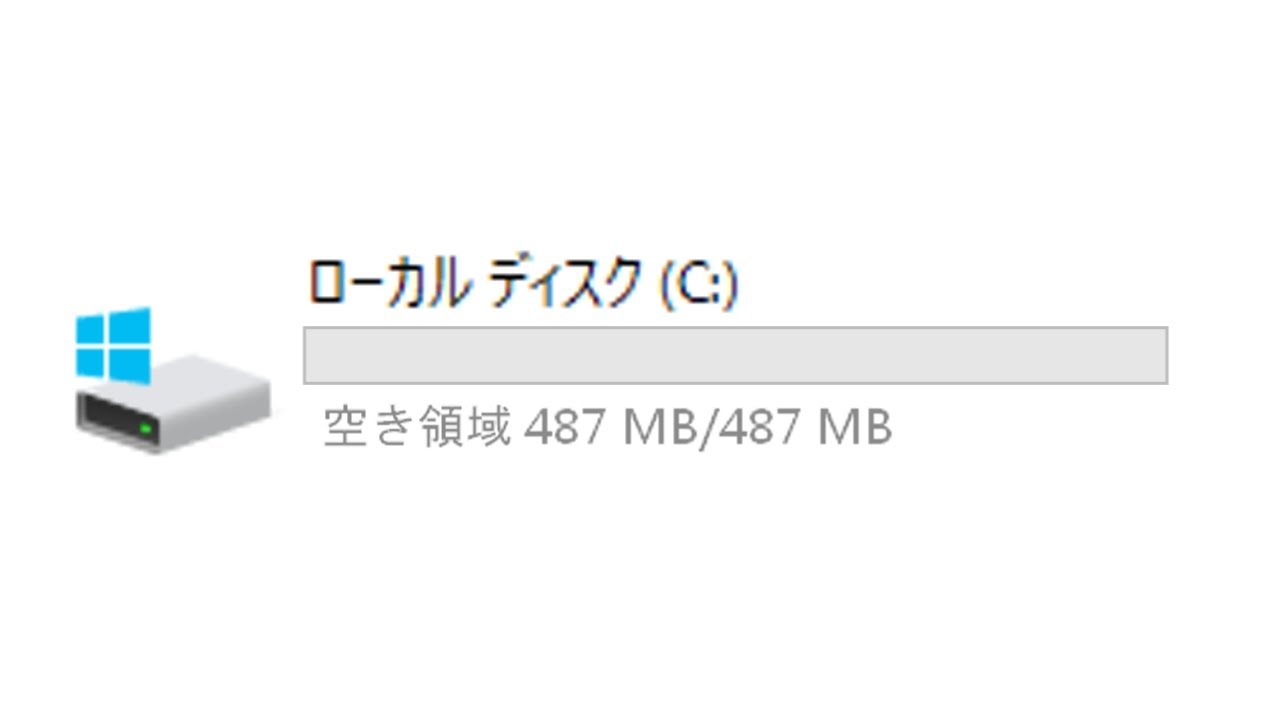Click the 空き領域 free space label
This screenshot has height=720, width=1280.
tap(417, 428)
